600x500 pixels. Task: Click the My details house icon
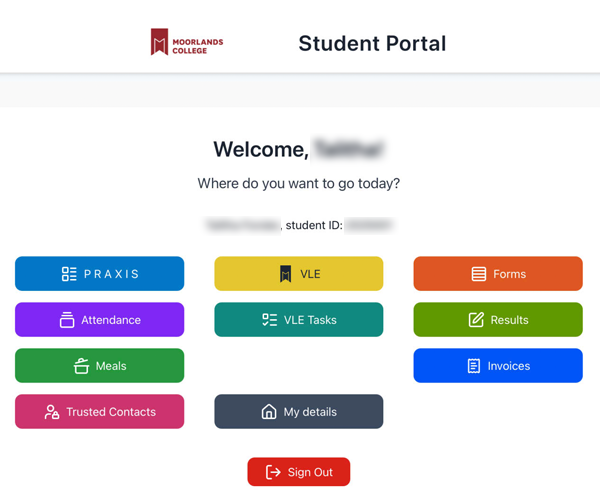[269, 412]
